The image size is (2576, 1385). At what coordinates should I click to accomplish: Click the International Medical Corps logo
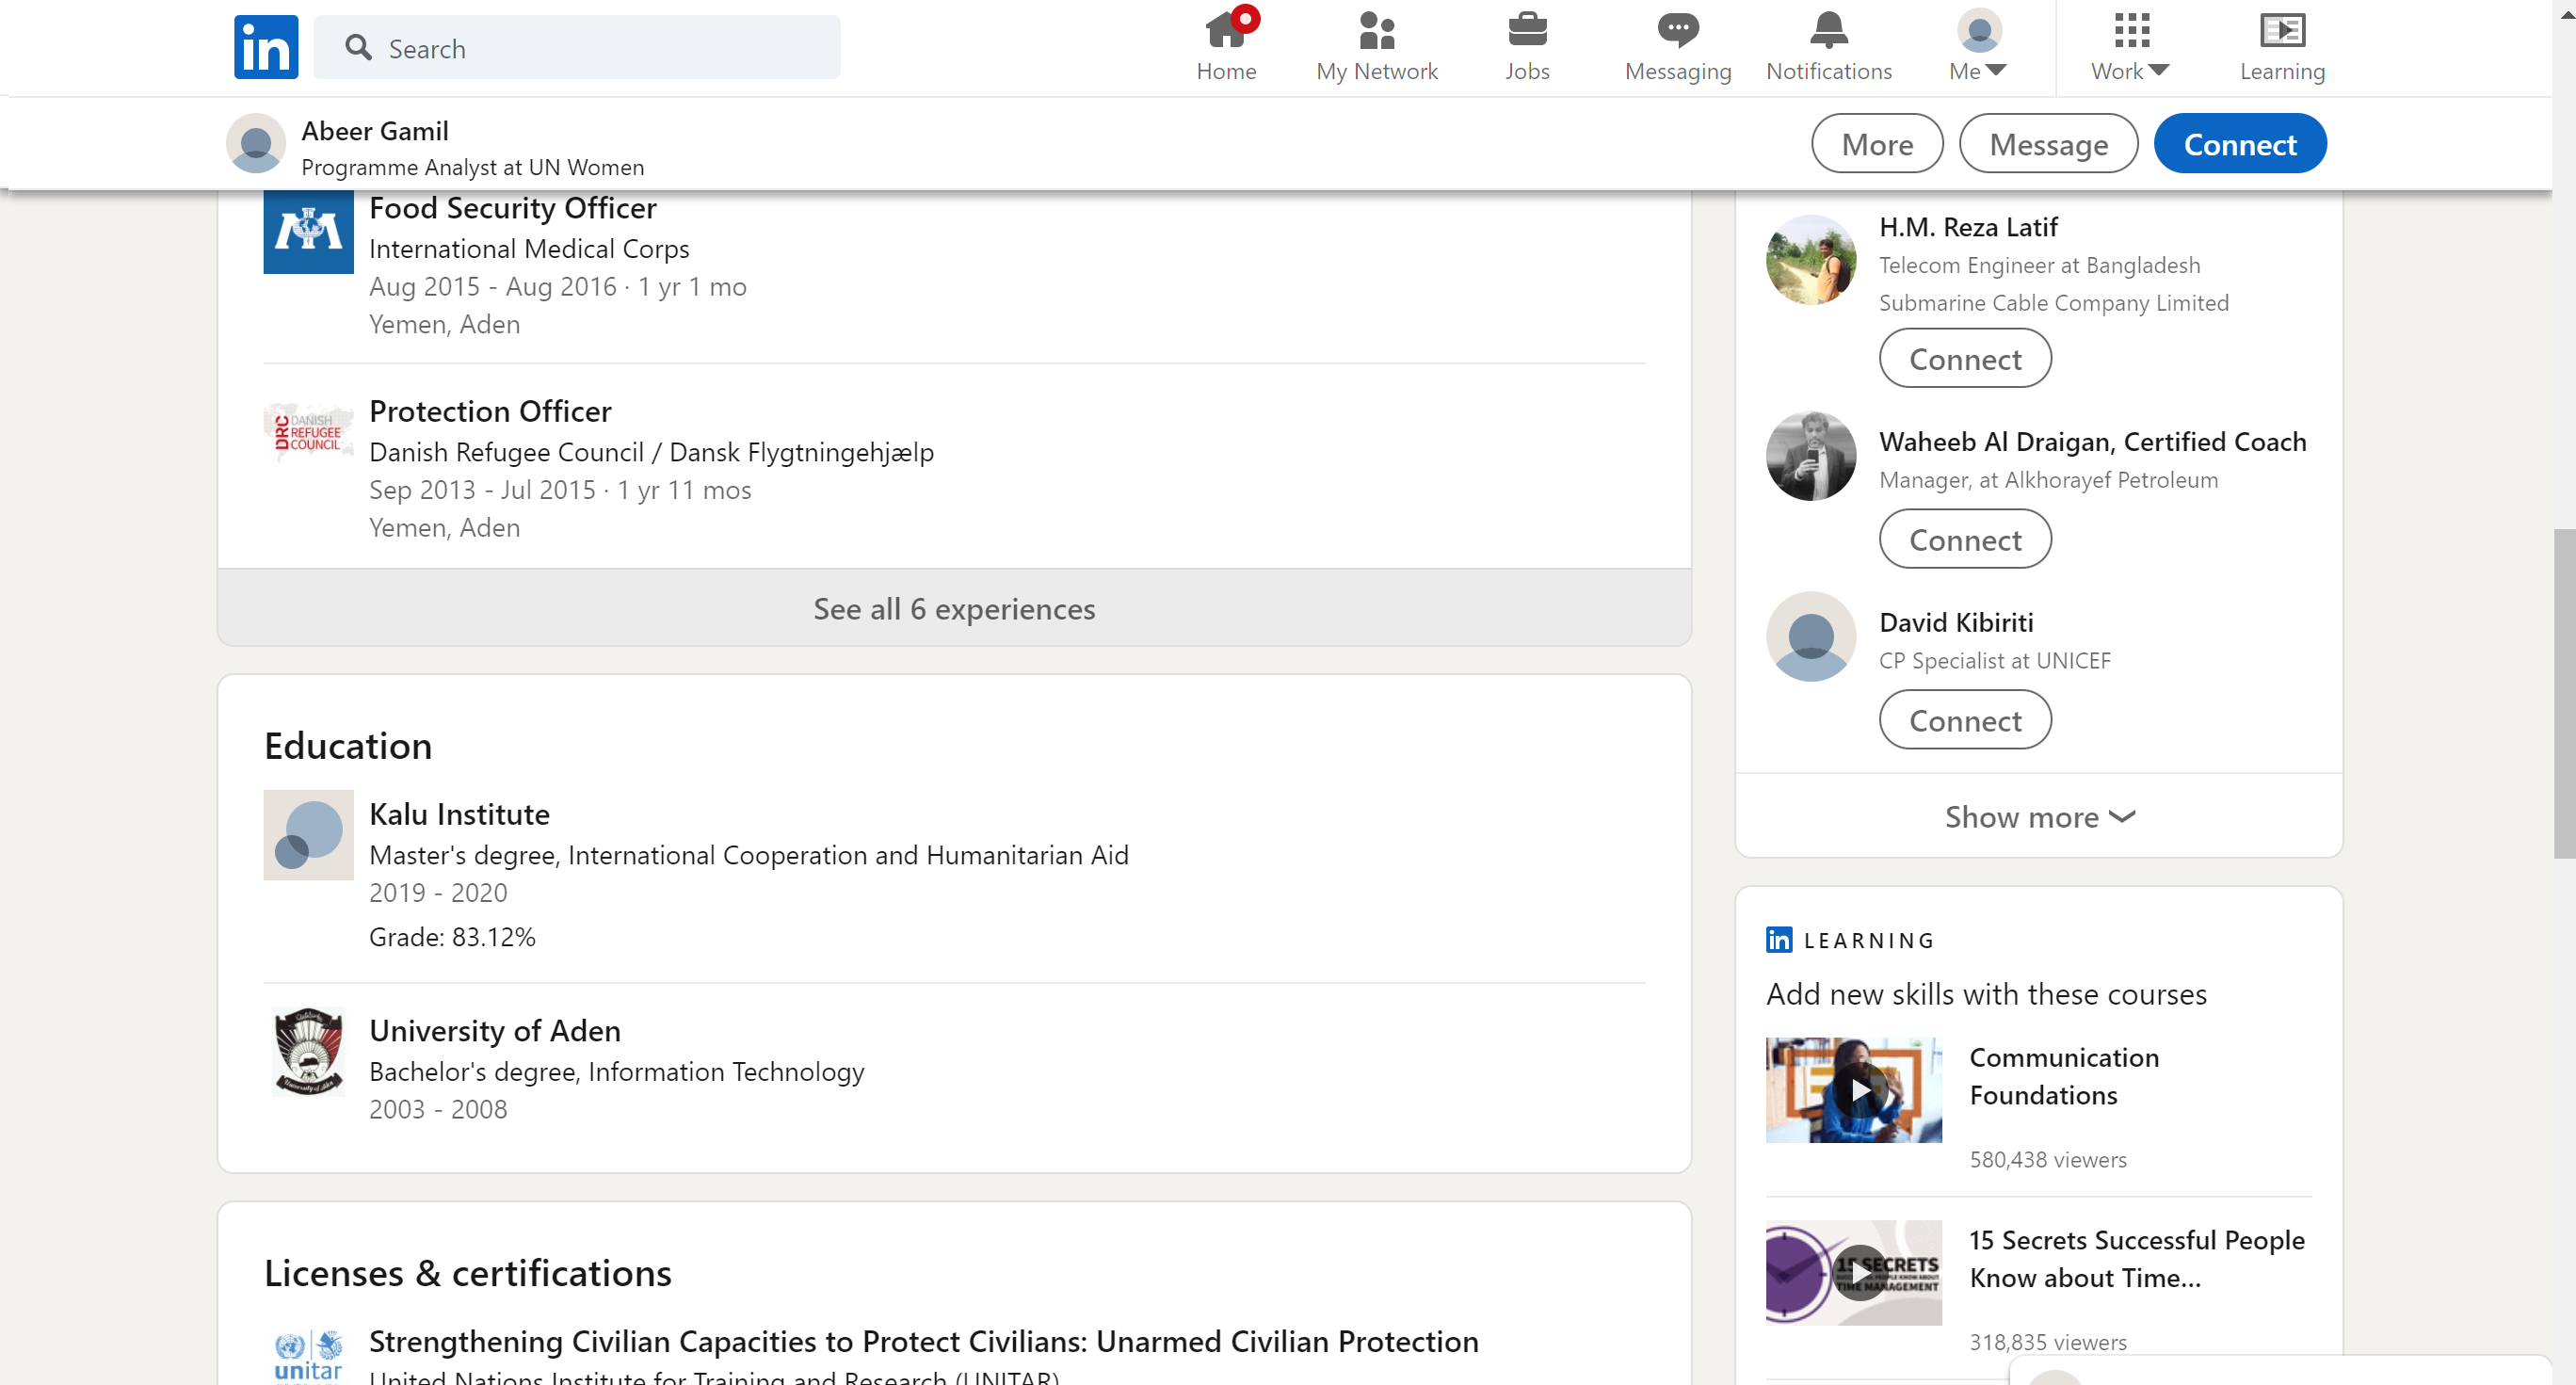308,230
